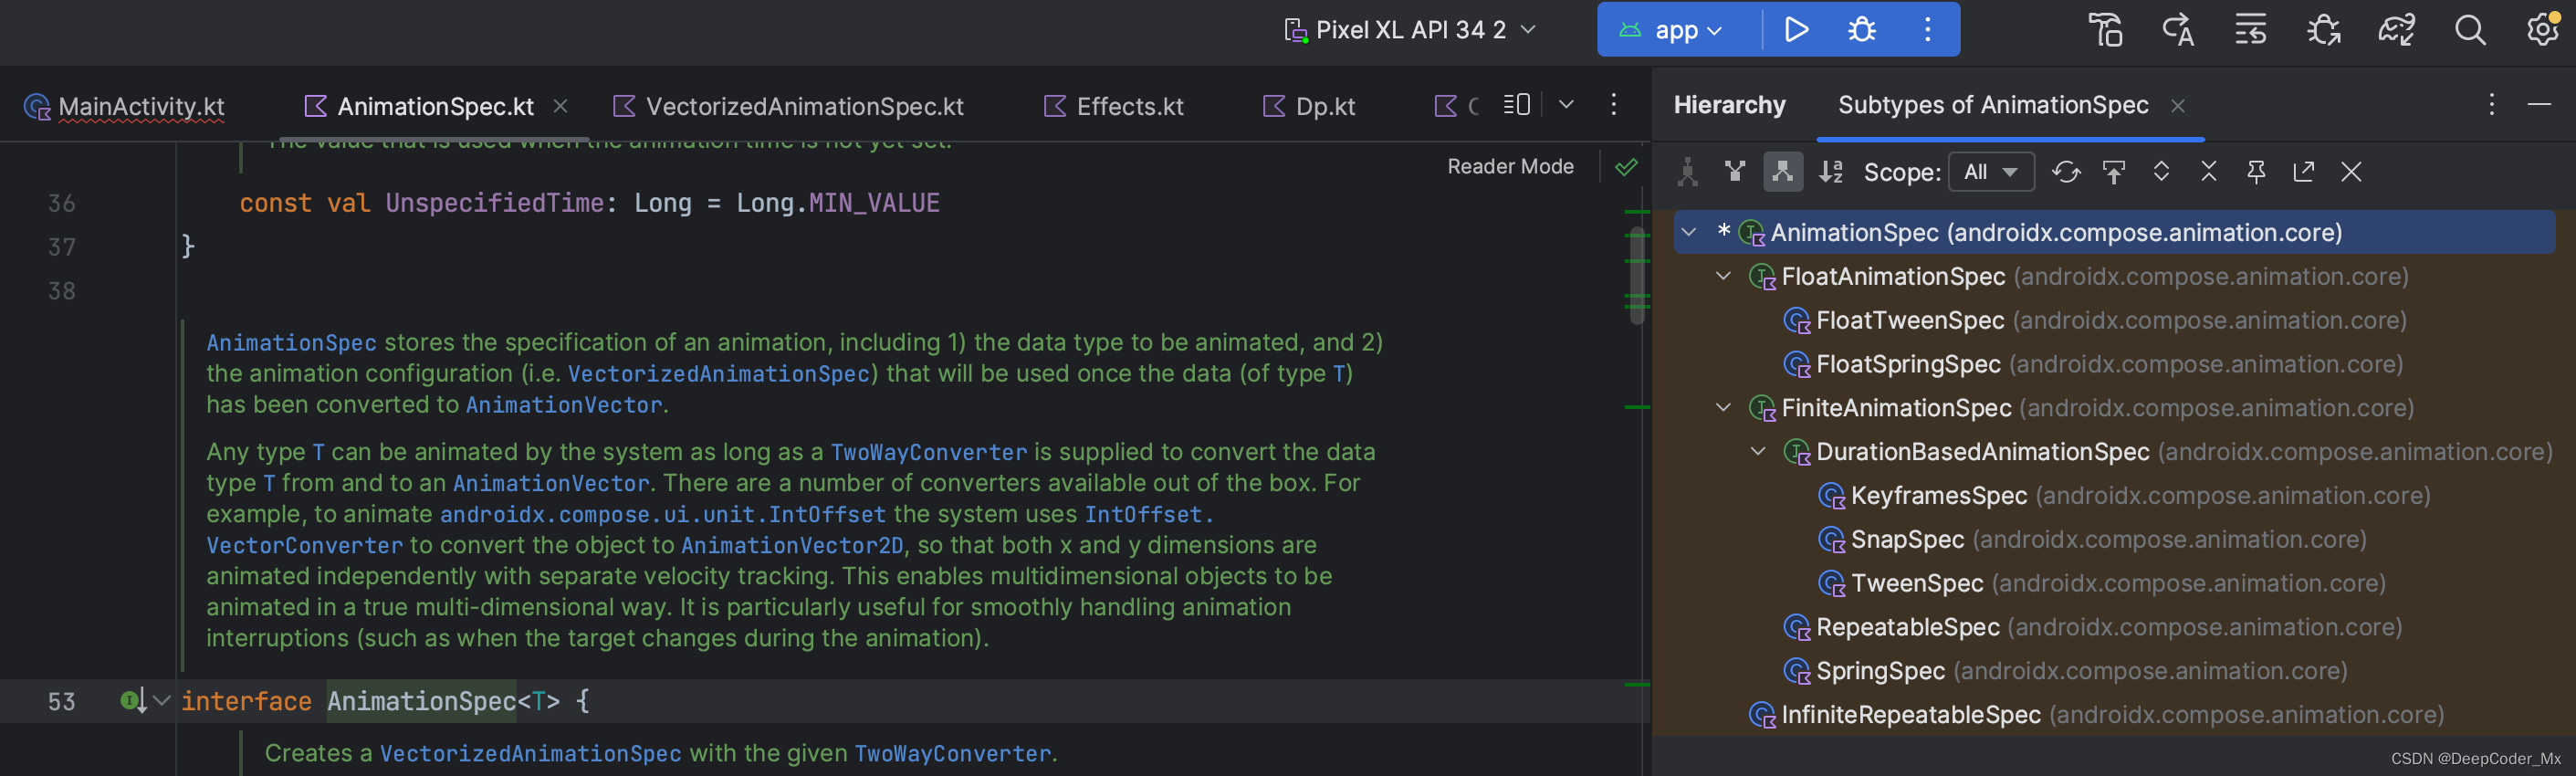The image size is (2576, 776).
Task: Open Search Everywhere magnifier
Action: click(x=2470, y=30)
